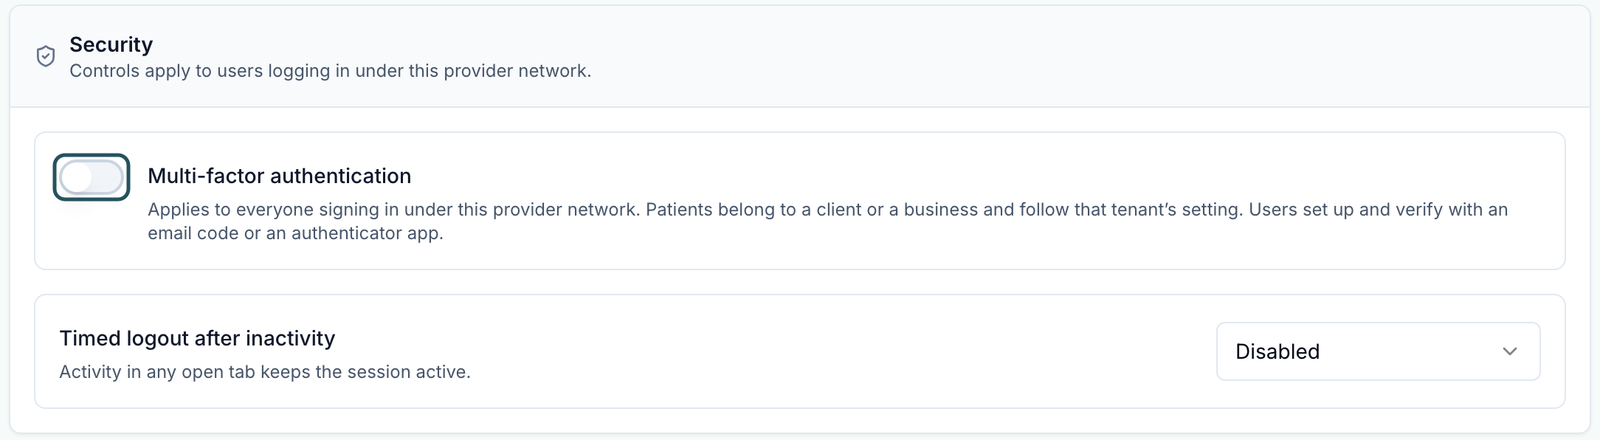Click 'email code or an authenticator app' text line
The height and width of the screenshot is (440, 1600).
(x=295, y=233)
